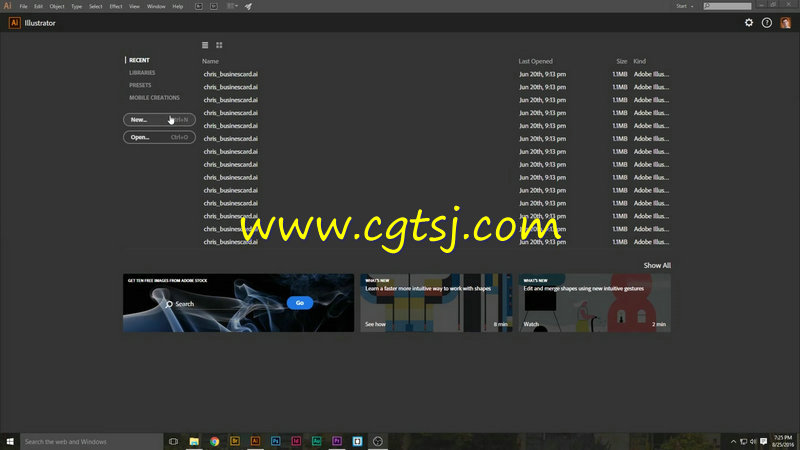Image resolution: width=800 pixels, height=450 pixels.
Task: Open the Select menu
Action: coord(95,6)
